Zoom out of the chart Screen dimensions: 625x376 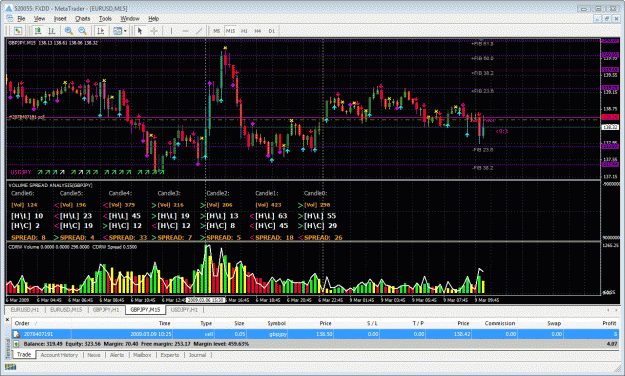pos(83,31)
